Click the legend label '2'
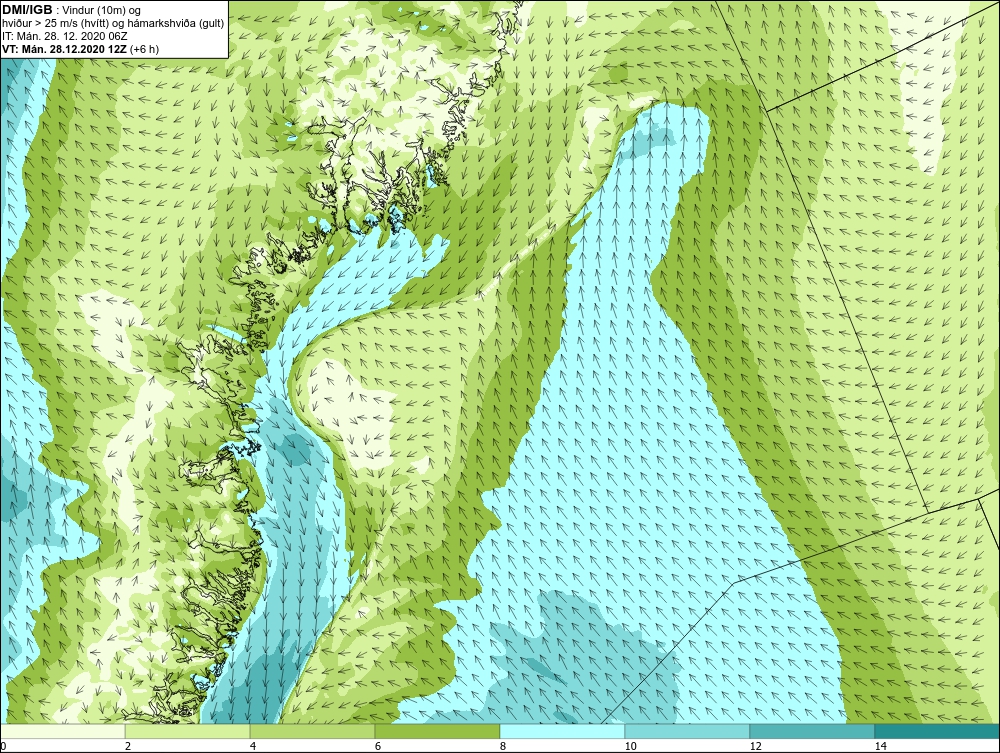The height and width of the screenshot is (753, 1000). point(128,746)
